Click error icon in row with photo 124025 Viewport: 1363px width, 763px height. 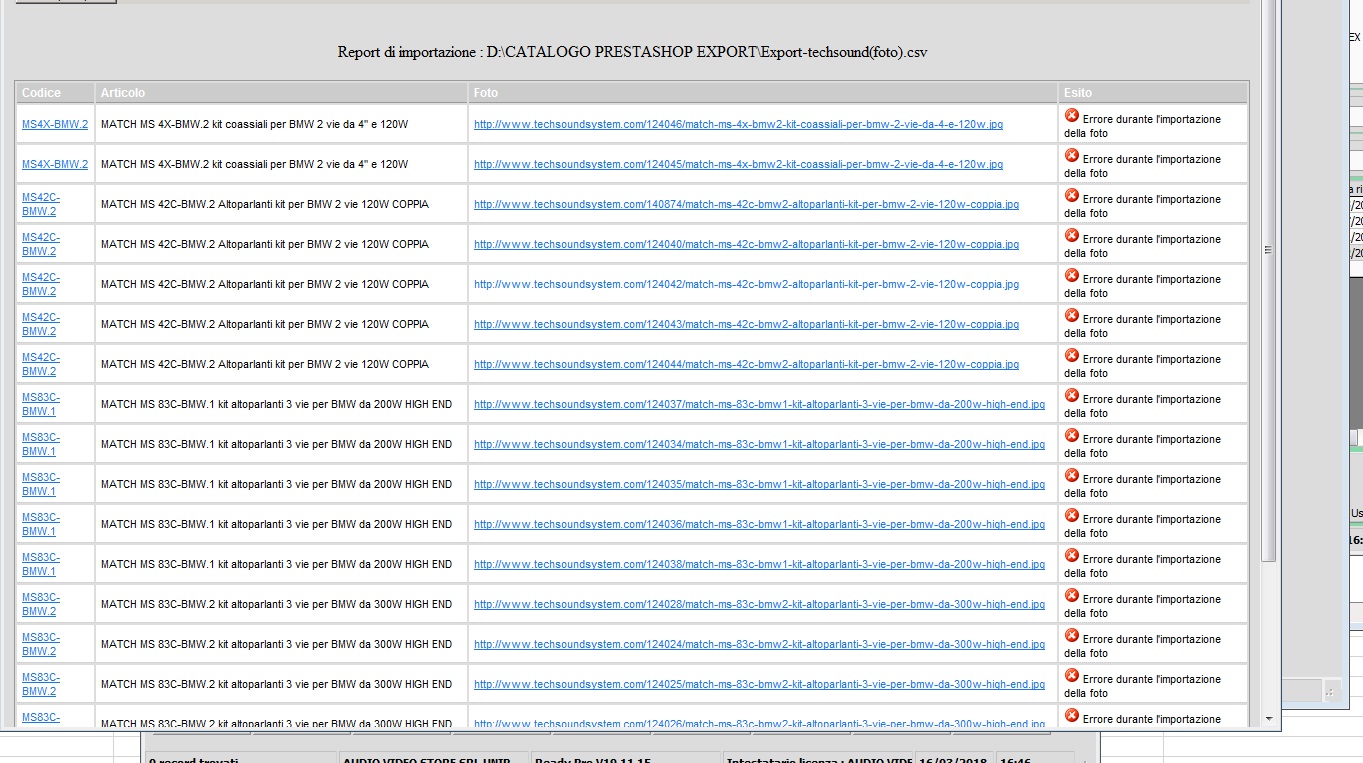(1072, 676)
